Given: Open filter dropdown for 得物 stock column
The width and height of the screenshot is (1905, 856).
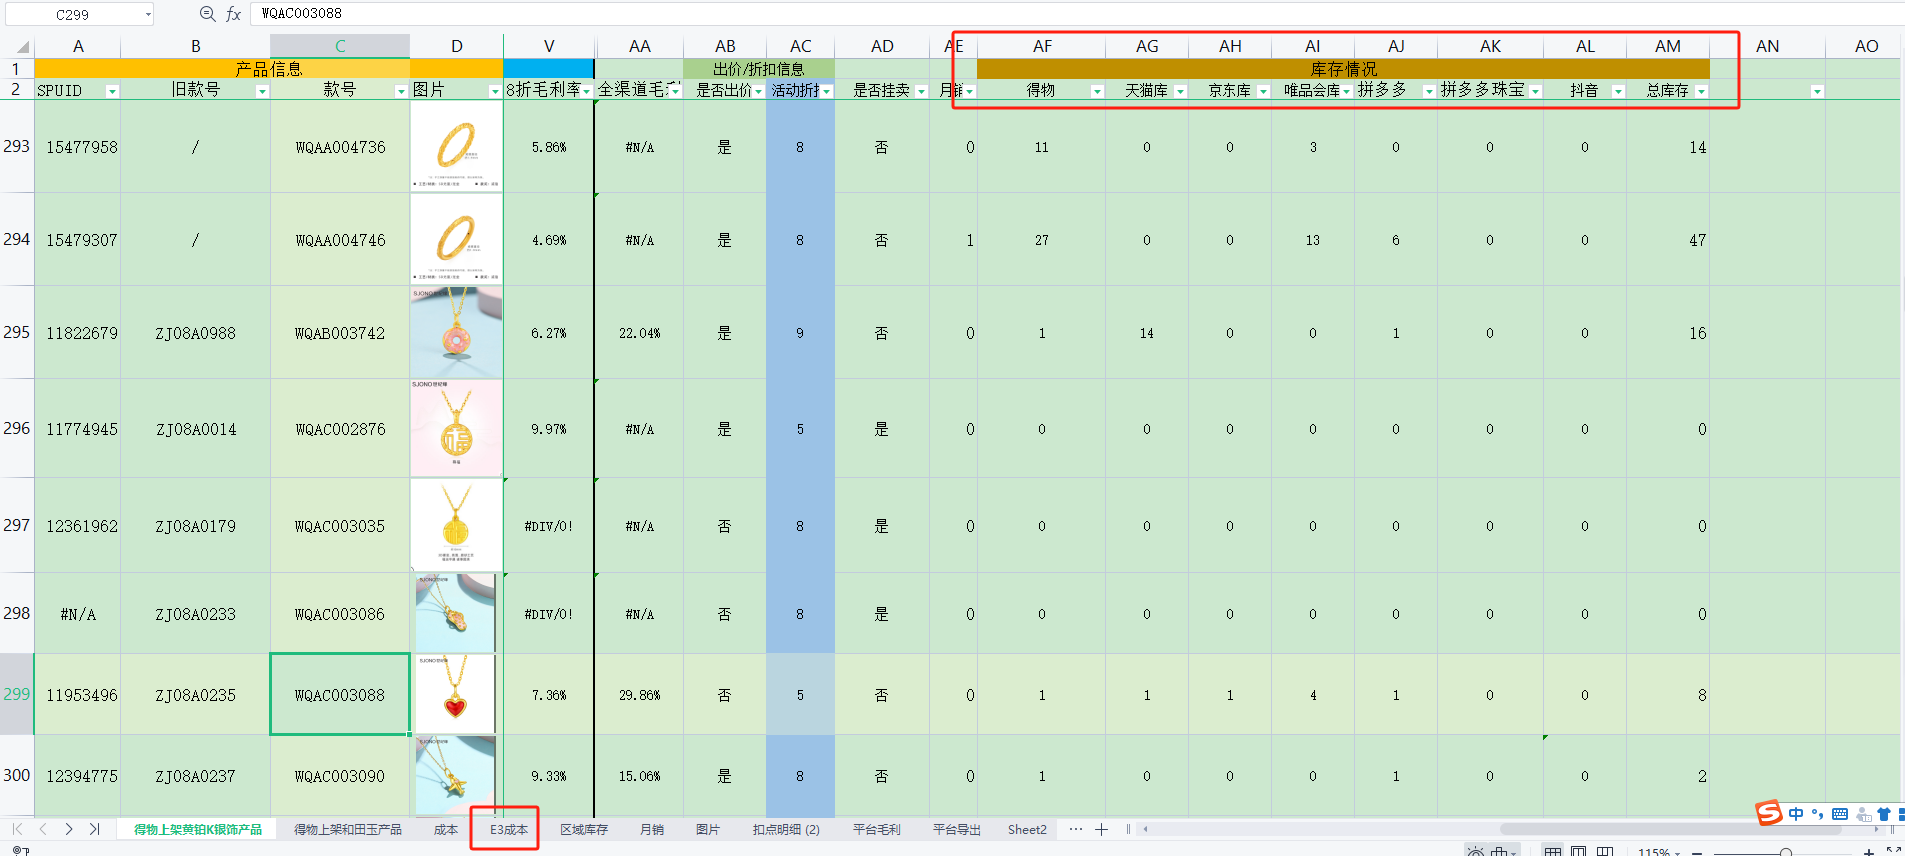Looking at the screenshot, I should pyautogui.click(x=1096, y=91).
